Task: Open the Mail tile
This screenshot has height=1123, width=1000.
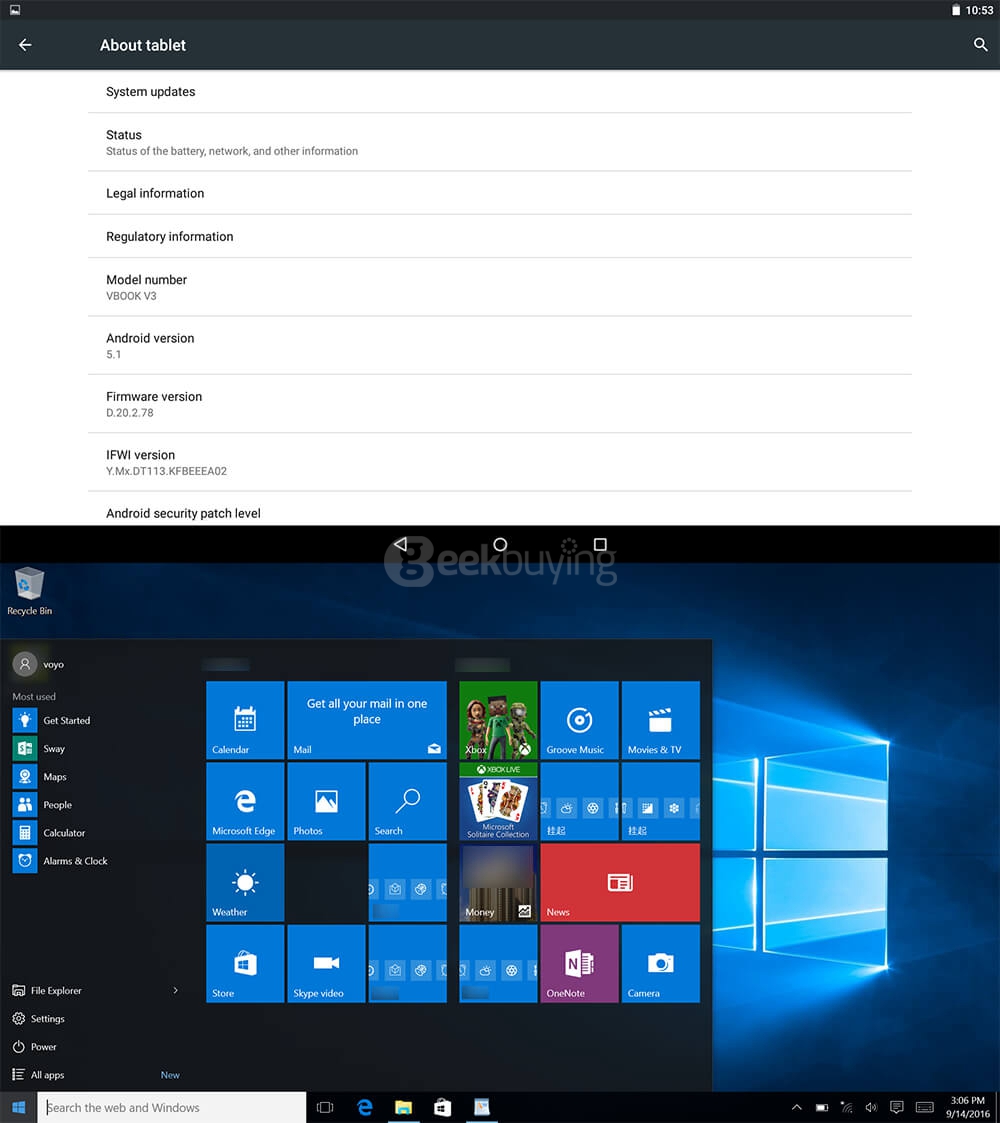Action: pyautogui.click(x=367, y=720)
